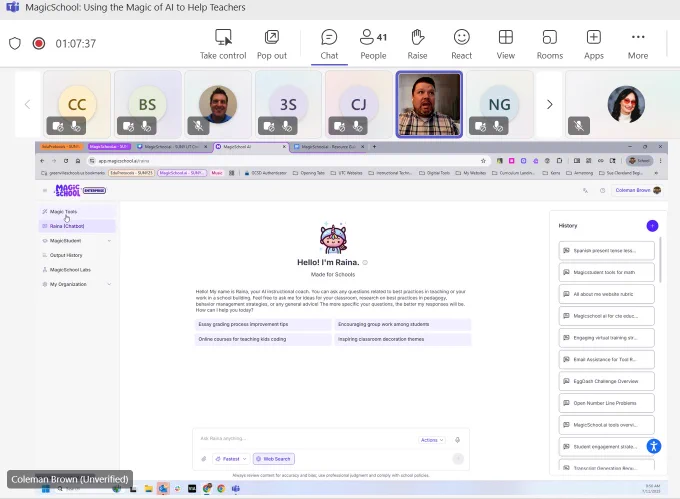Open MagicSchool Labs in sidebar

pyautogui.click(x=77, y=270)
